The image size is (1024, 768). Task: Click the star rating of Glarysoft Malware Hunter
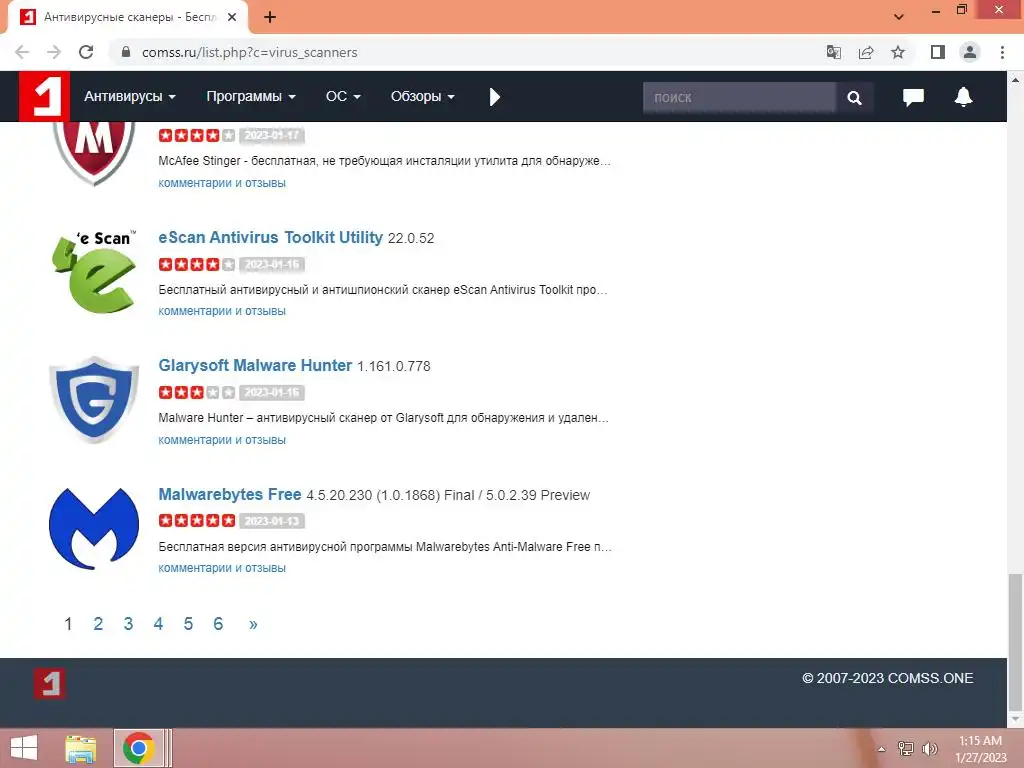point(197,392)
